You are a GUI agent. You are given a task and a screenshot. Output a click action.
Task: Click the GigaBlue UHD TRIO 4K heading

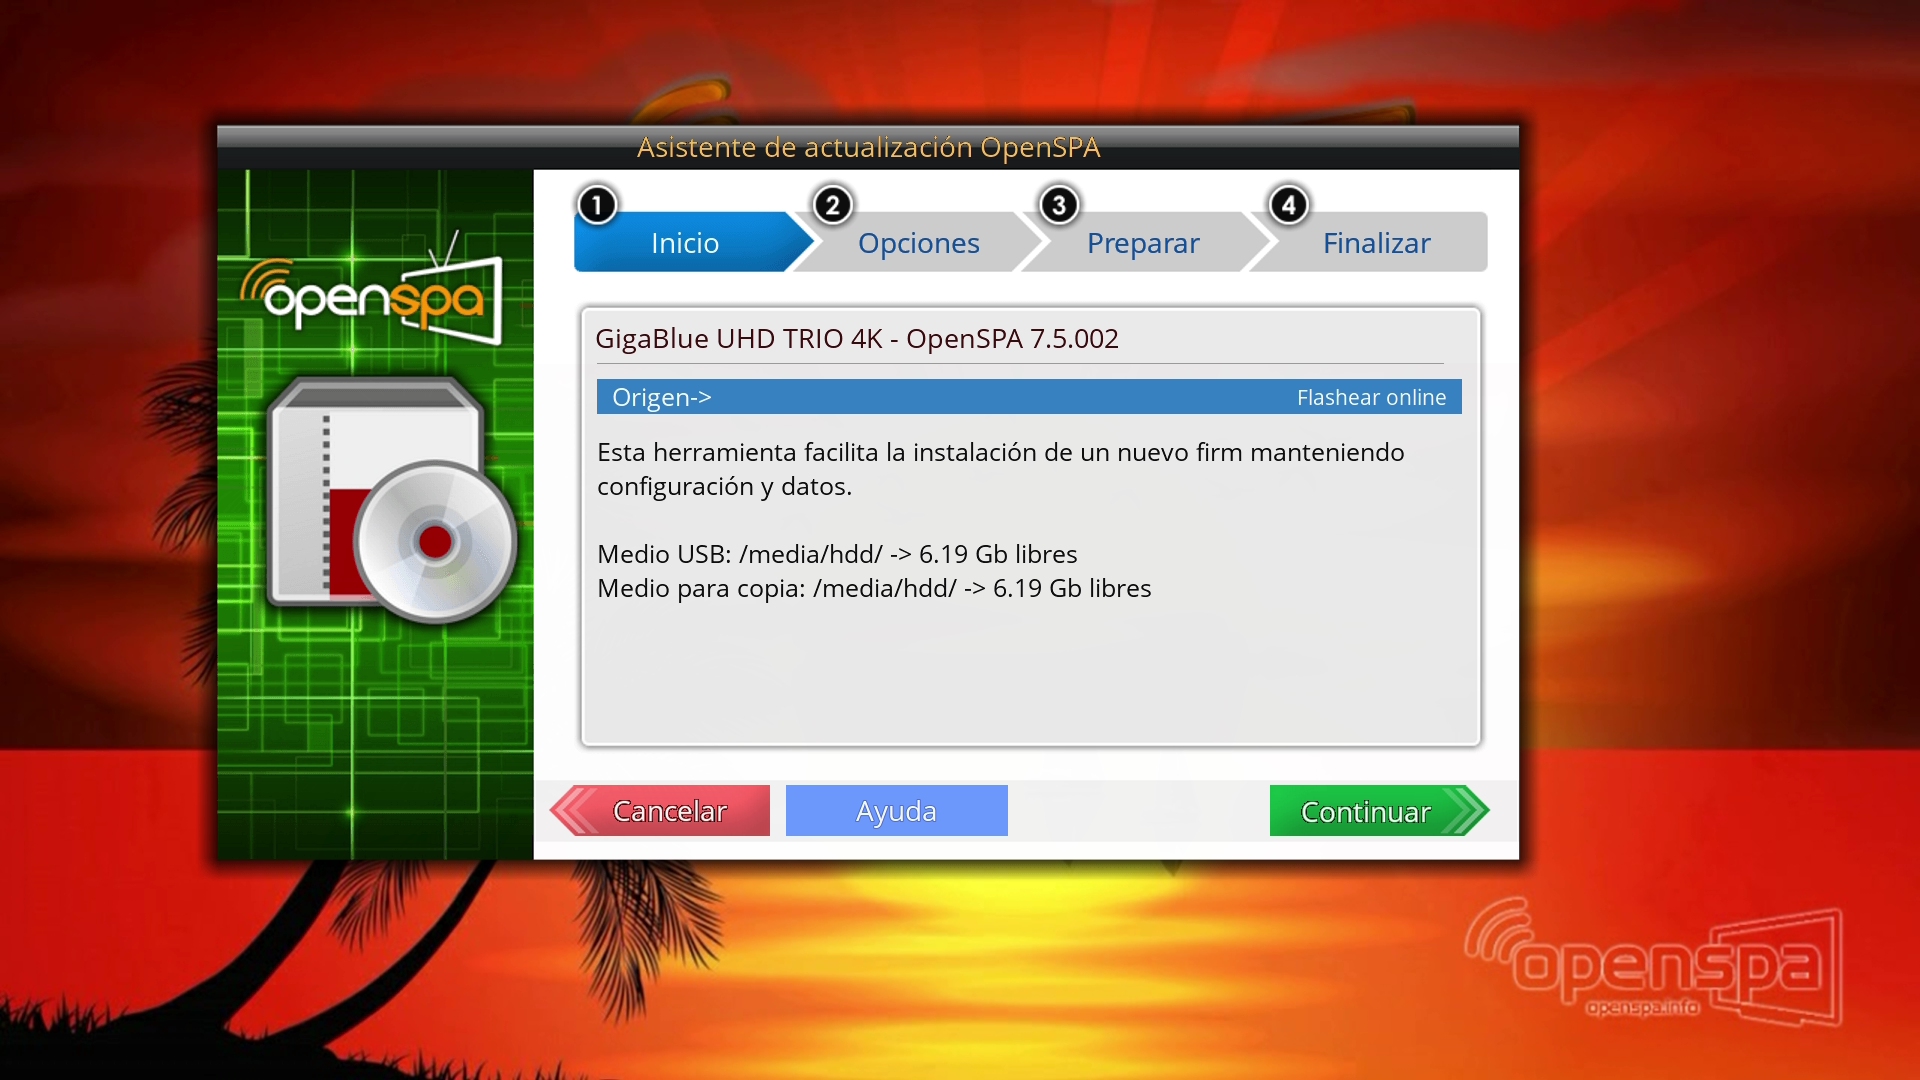856,339
